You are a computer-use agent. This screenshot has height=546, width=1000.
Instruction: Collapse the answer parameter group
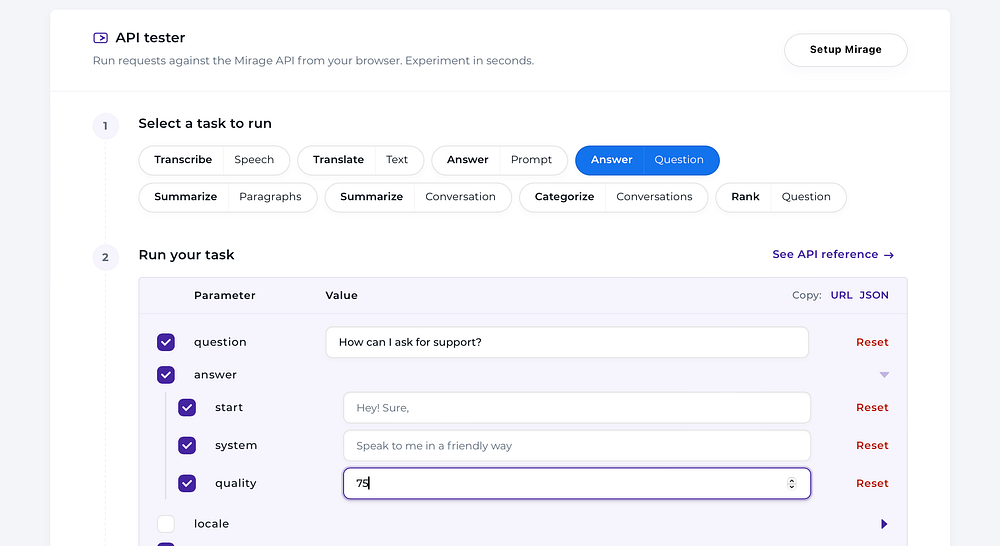pos(884,375)
